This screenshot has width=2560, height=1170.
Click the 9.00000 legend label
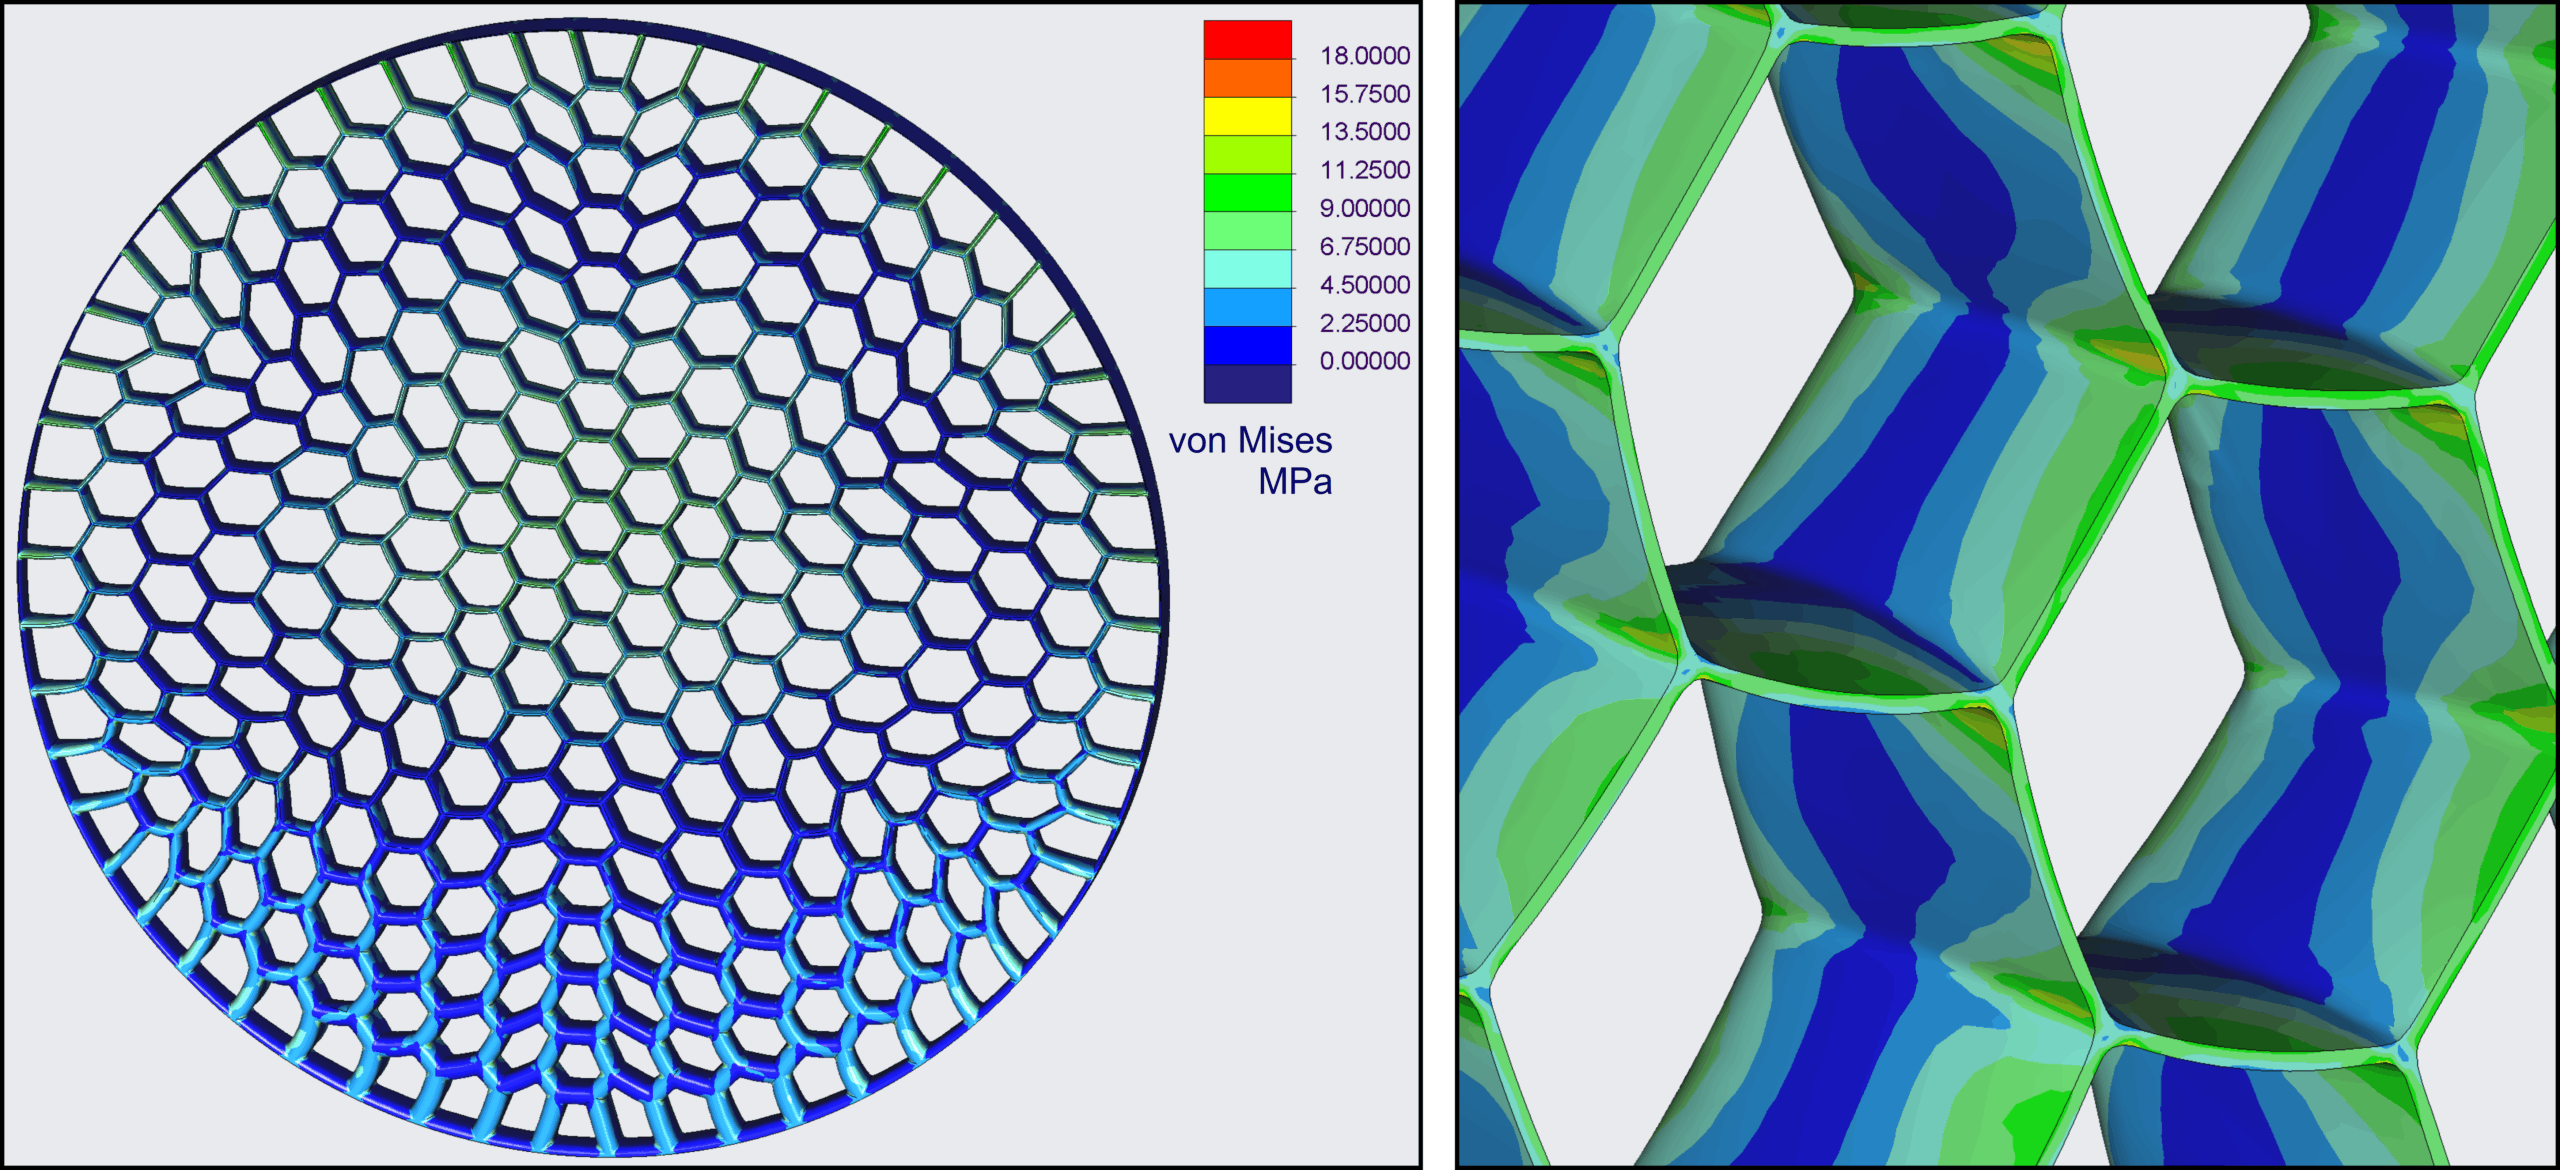tap(1364, 208)
